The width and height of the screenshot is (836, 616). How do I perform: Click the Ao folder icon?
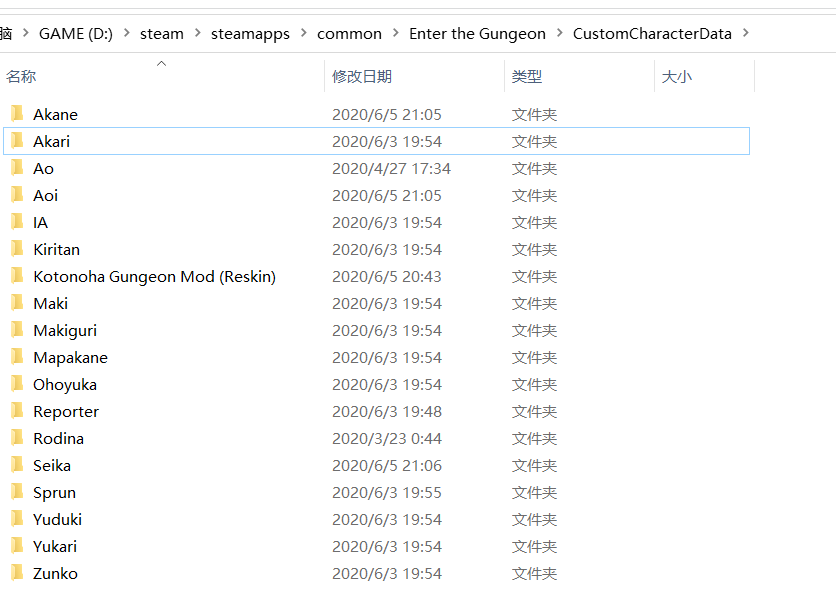click(x=17, y=168)
